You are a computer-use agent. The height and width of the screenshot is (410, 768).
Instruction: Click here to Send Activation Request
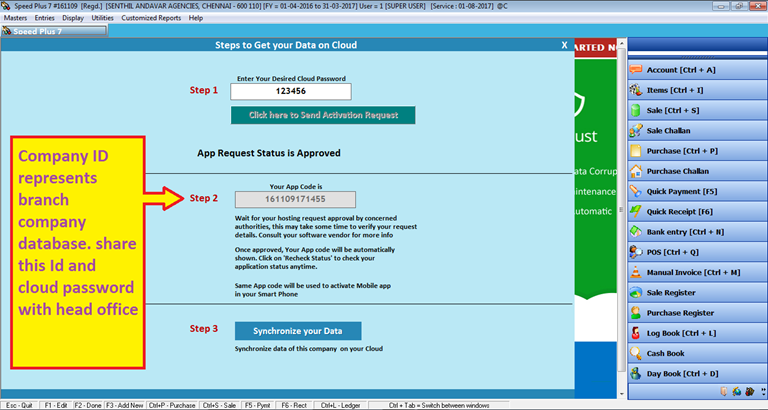pyautogui.click(x=323, y=115)
